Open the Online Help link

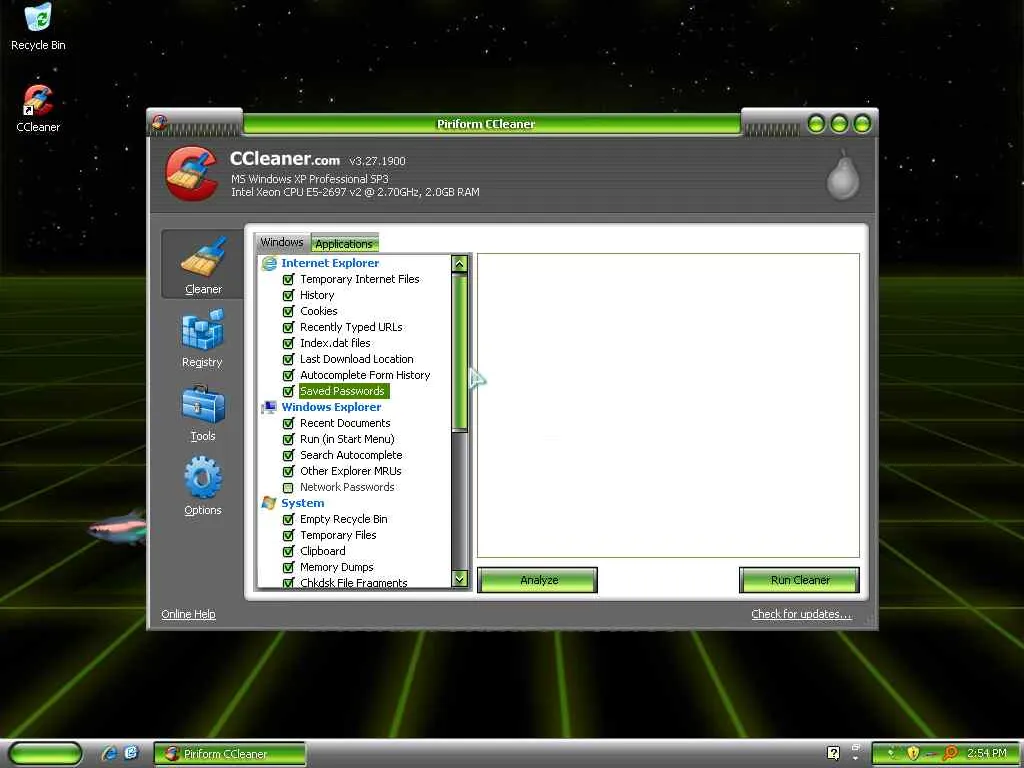point(188,614)
